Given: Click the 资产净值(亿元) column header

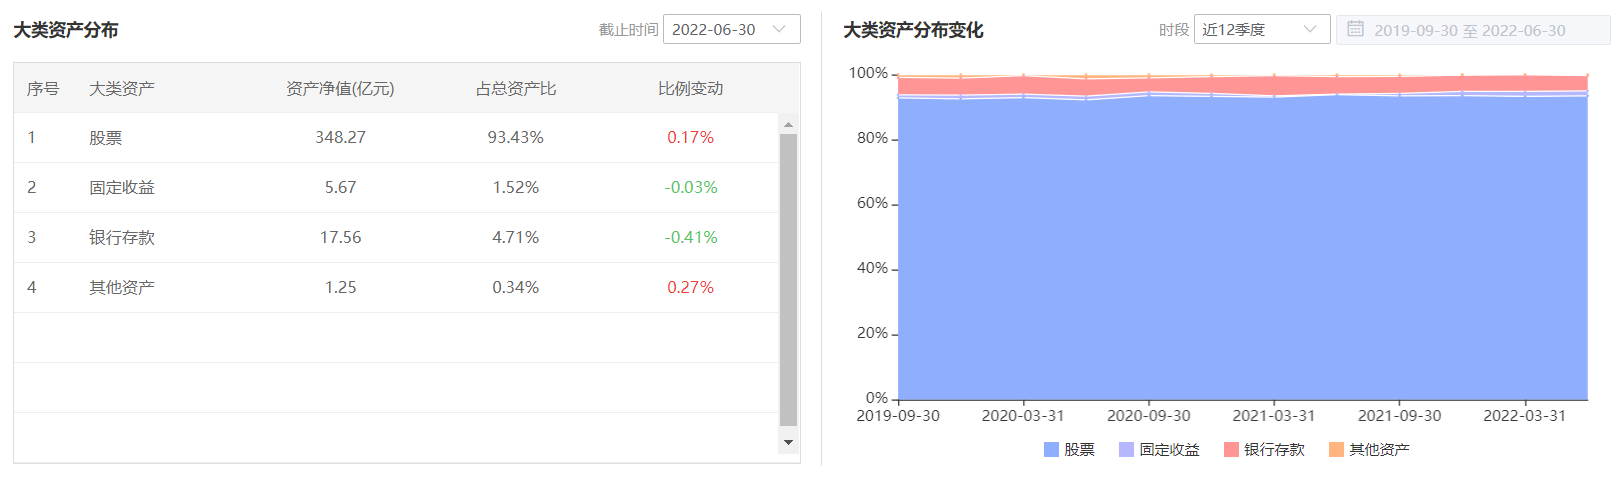Looking at the screenshot, I should click(340, 88).
